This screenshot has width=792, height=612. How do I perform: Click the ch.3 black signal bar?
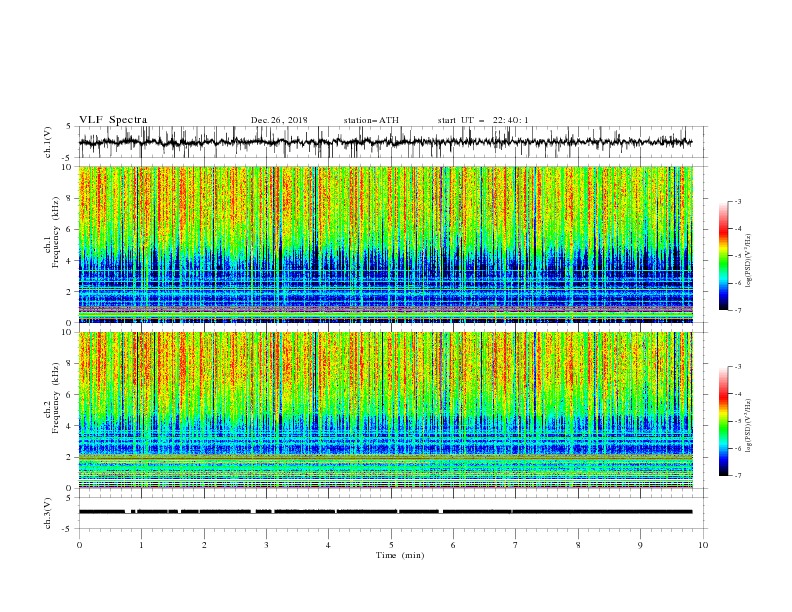click(386, 512)
